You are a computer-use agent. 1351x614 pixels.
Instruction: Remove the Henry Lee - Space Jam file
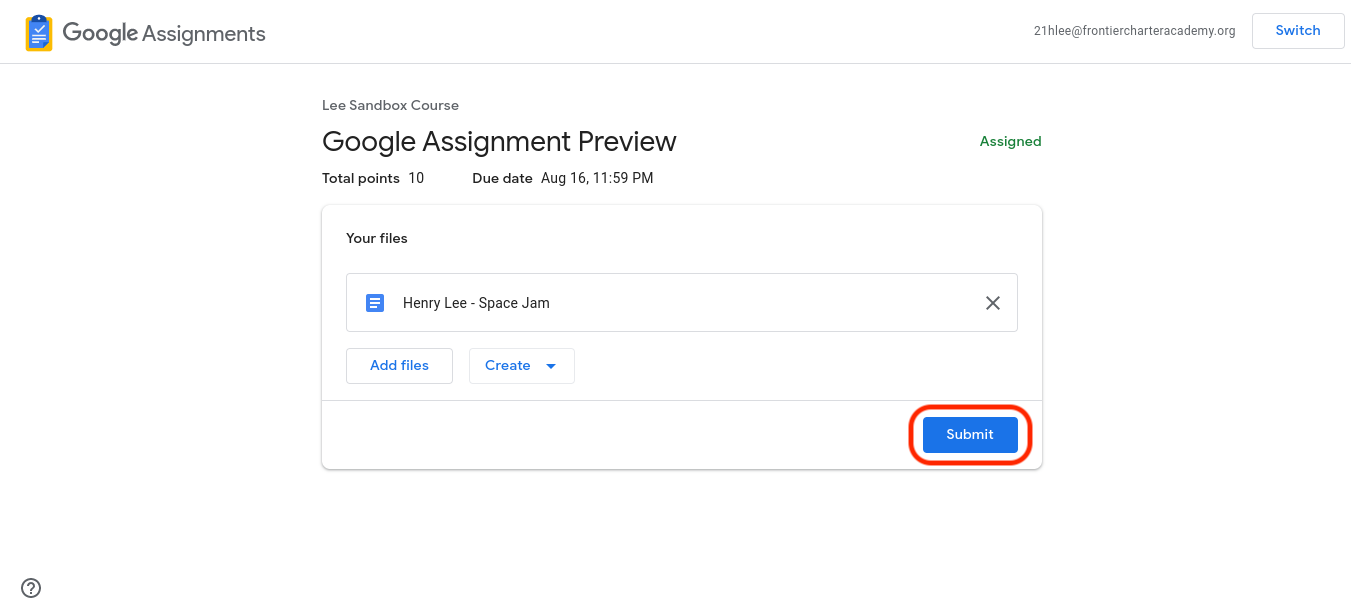993,303
